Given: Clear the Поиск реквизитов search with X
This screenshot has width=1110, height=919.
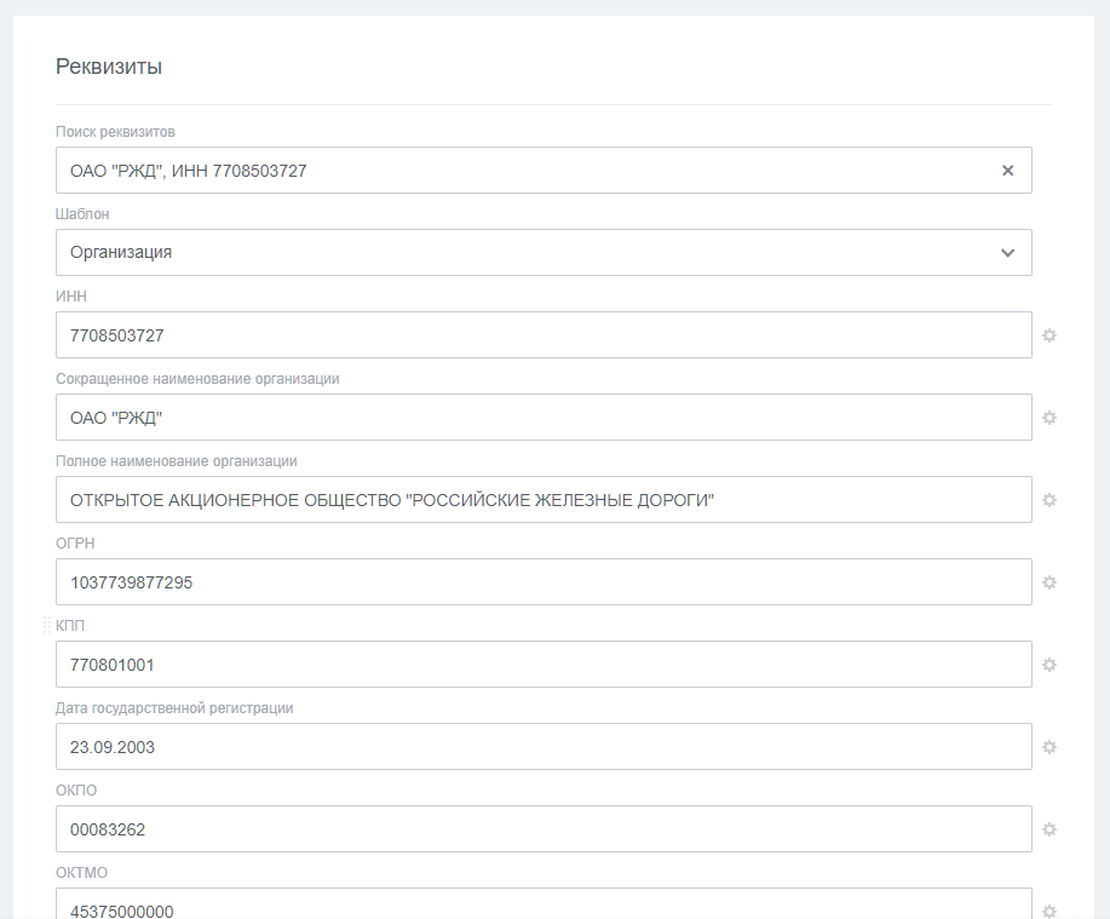Looking at the screenshot, I should pyautogui.click(x=1007, y=170).
